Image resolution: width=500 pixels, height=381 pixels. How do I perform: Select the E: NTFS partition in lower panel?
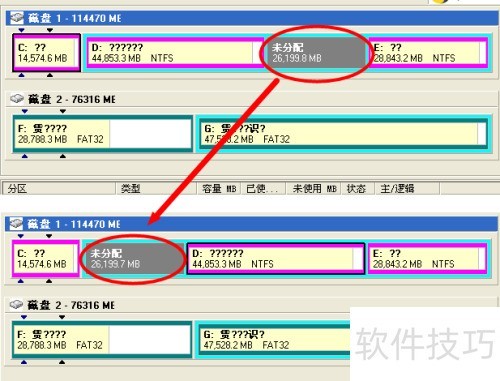[428, 259]
